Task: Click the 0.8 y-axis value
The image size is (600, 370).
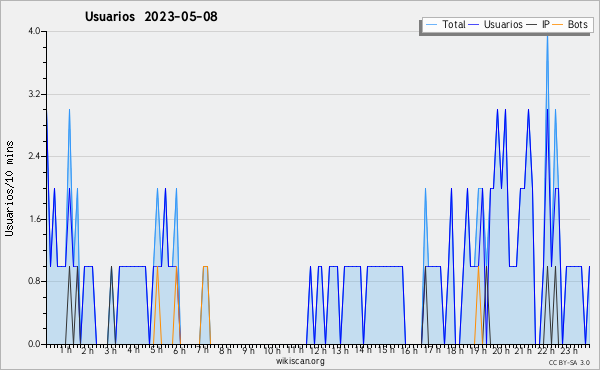Action: (x=34, y=282)
